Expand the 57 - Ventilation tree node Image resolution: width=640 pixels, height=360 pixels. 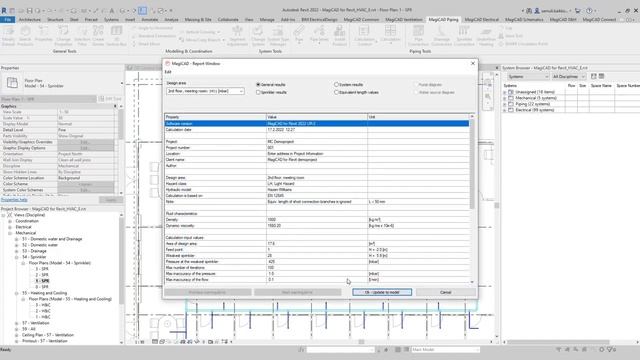pos(16,323)
